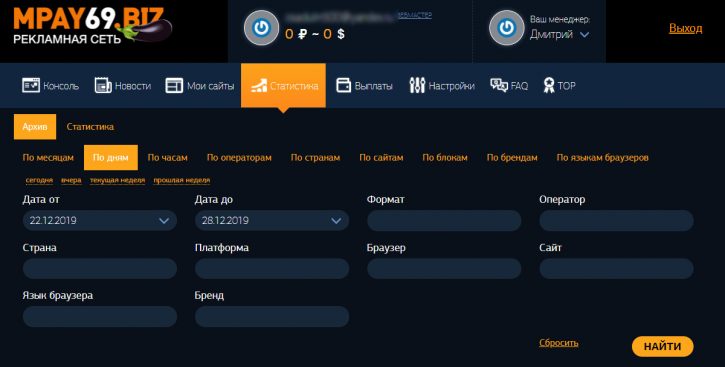
Task: Select the По часам report tab
Action: pyautogui.click(x=167, y=158)
